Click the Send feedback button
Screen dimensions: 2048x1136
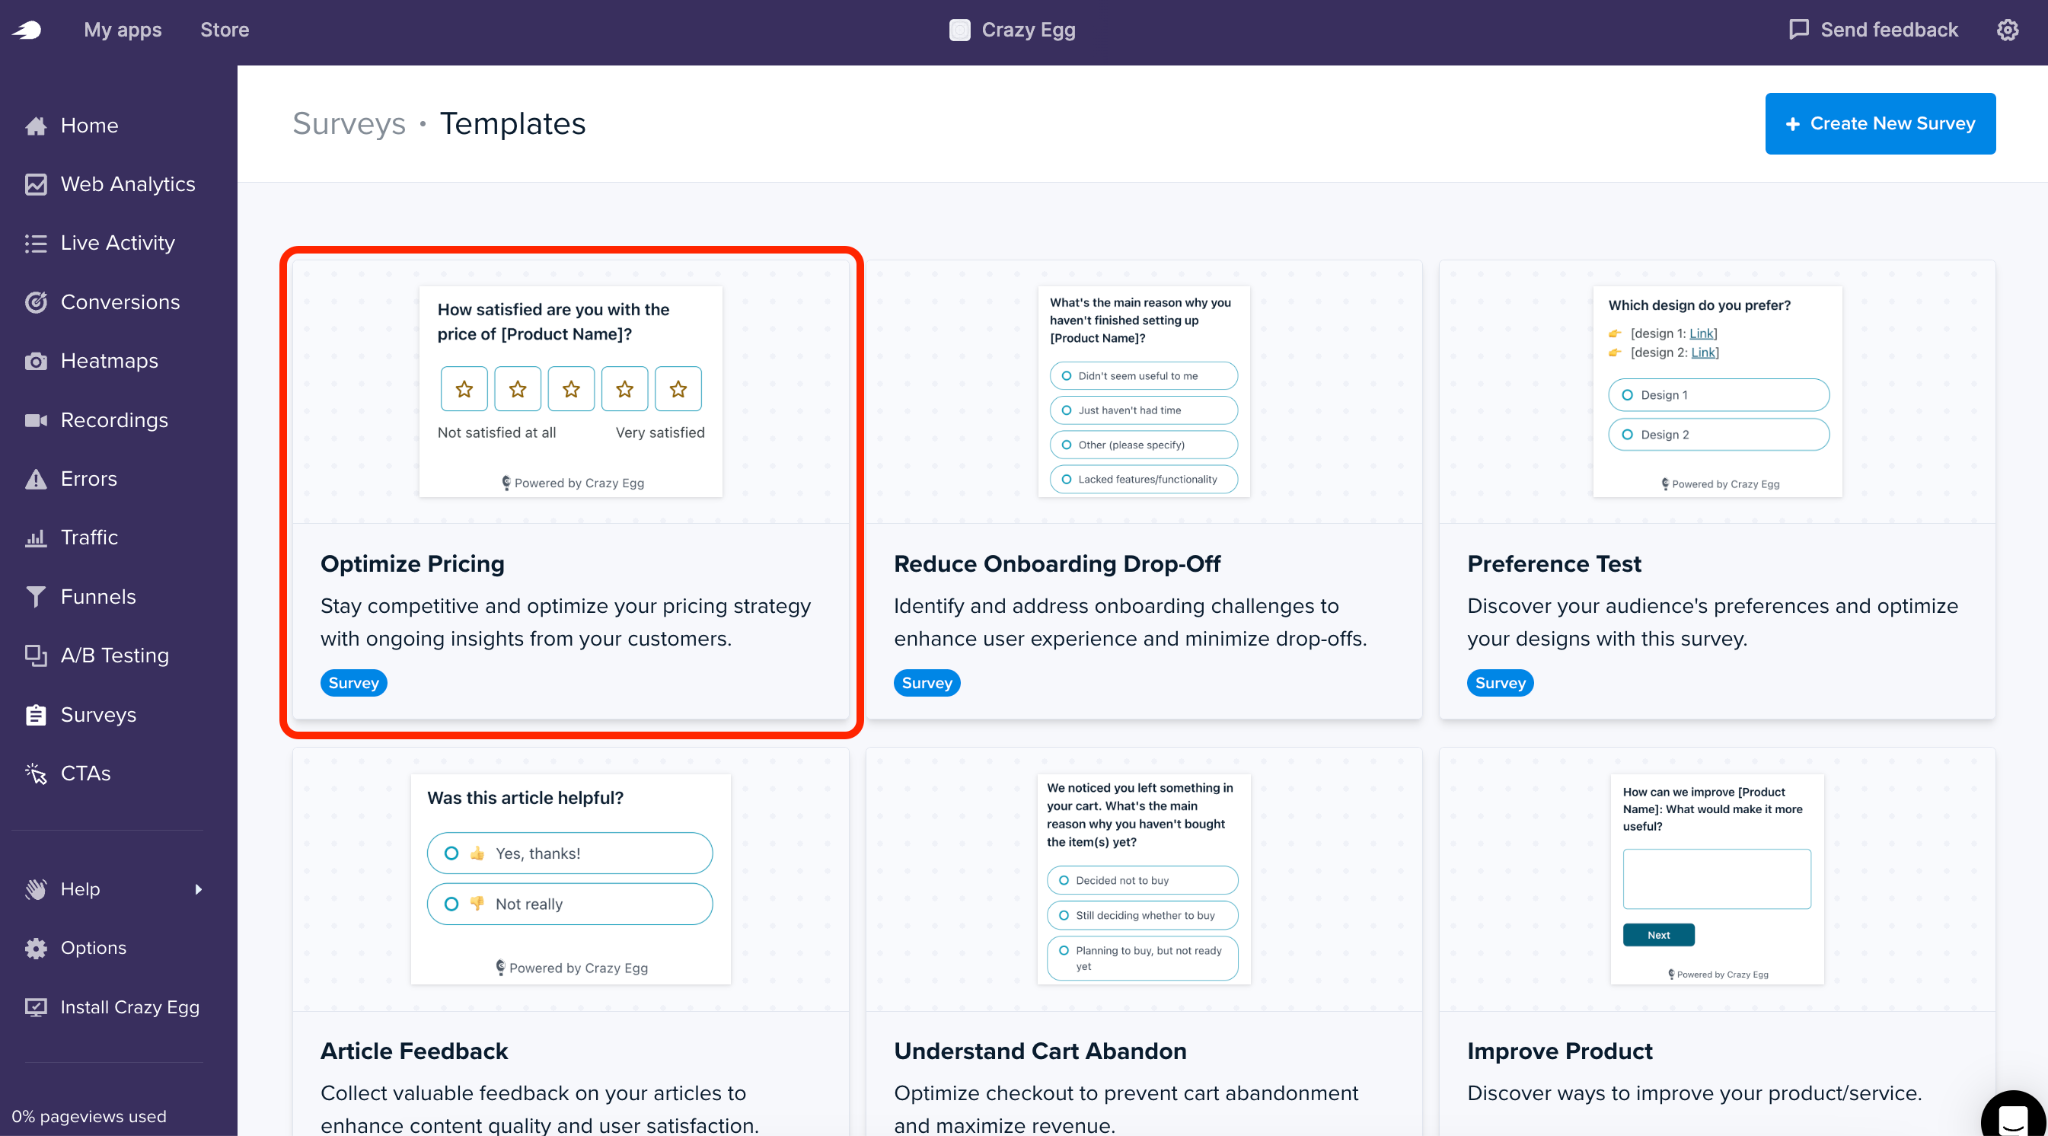click(1873, 30)
